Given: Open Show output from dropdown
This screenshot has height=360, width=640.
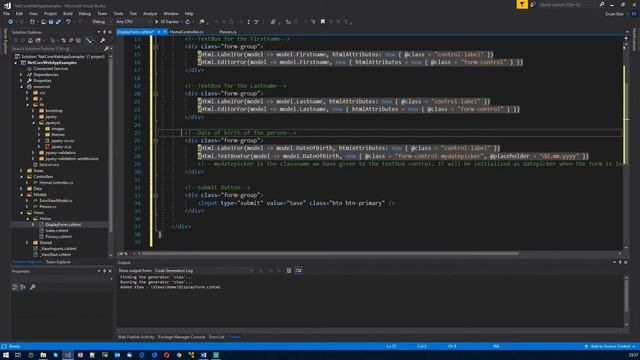Looking at the screenshot, I should click(204, 271).
